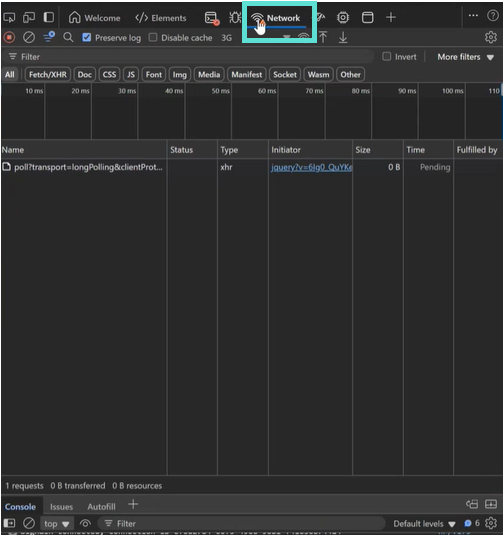The image size is (504, 539).
Task: Open the 6 console messages badge
Action: pyautogui.click(x=472, y=523)
